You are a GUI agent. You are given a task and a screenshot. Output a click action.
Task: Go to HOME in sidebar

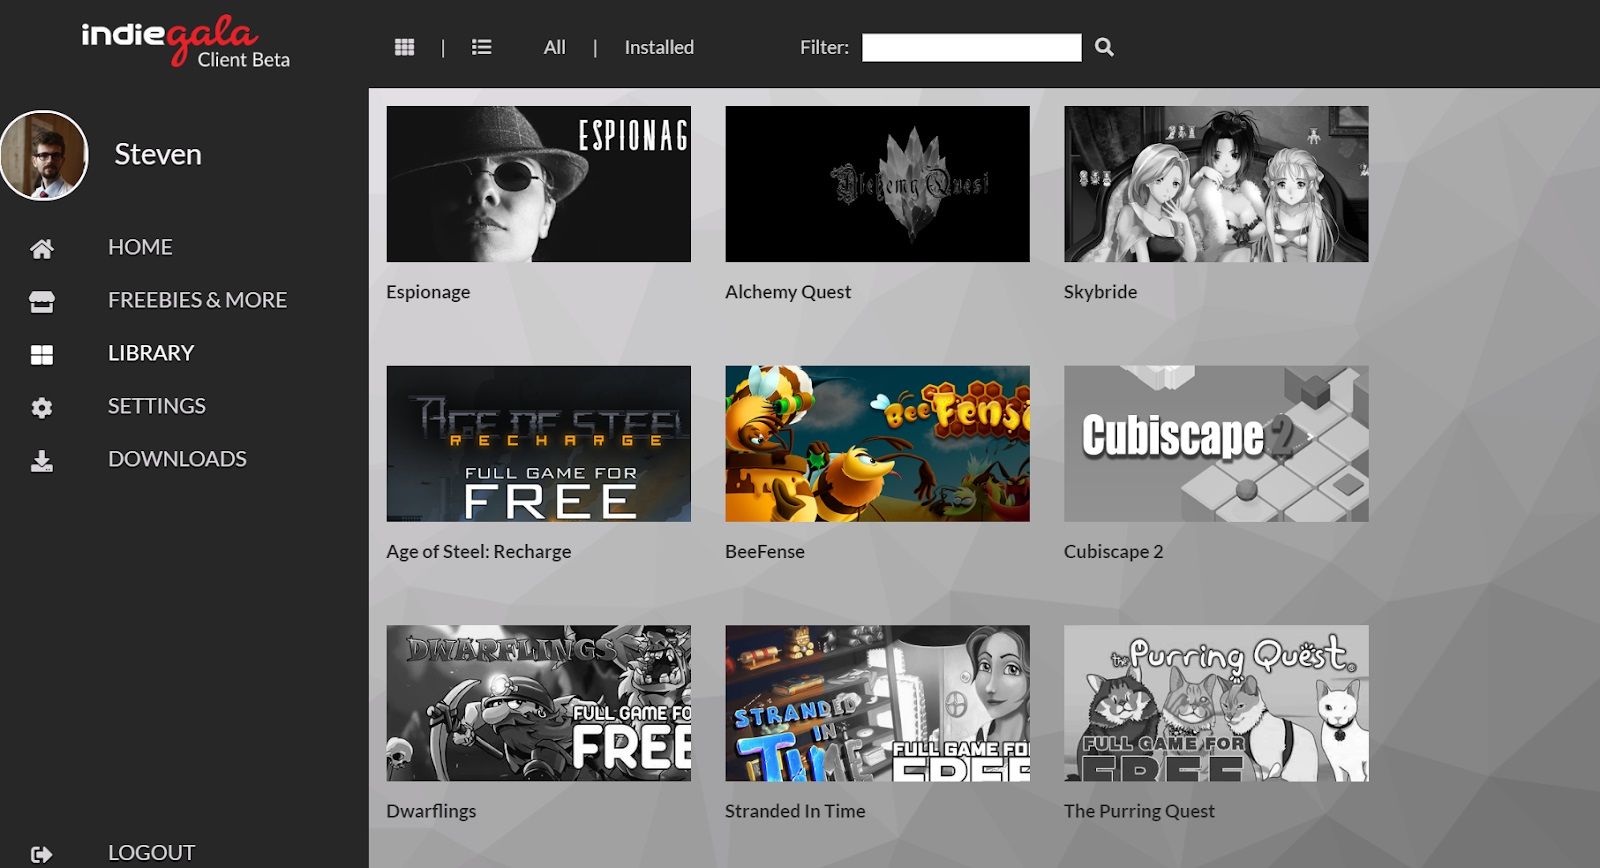click(140, 247)
